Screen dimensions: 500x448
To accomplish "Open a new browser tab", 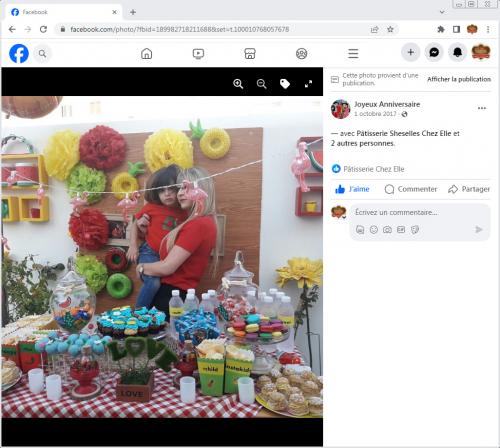I will (x=133, y=12).
